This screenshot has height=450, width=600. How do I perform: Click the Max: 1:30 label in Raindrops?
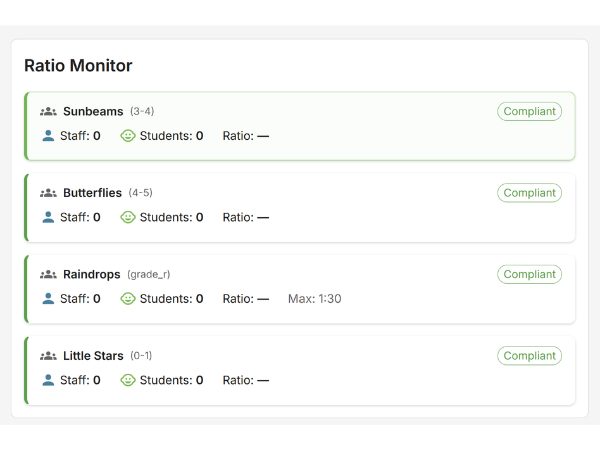(x=314, y=298)
